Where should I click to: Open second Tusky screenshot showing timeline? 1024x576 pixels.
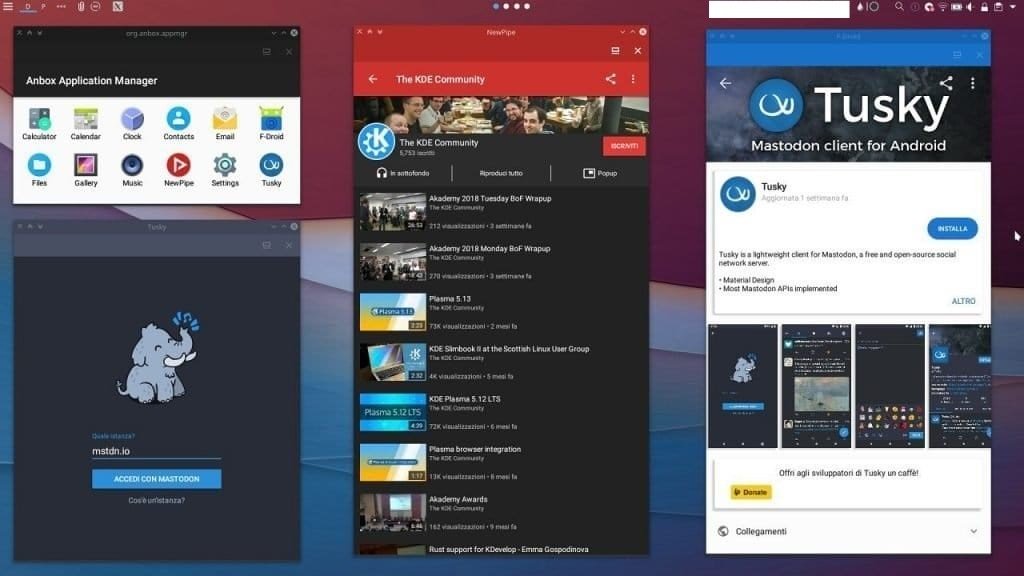[816, 386]
